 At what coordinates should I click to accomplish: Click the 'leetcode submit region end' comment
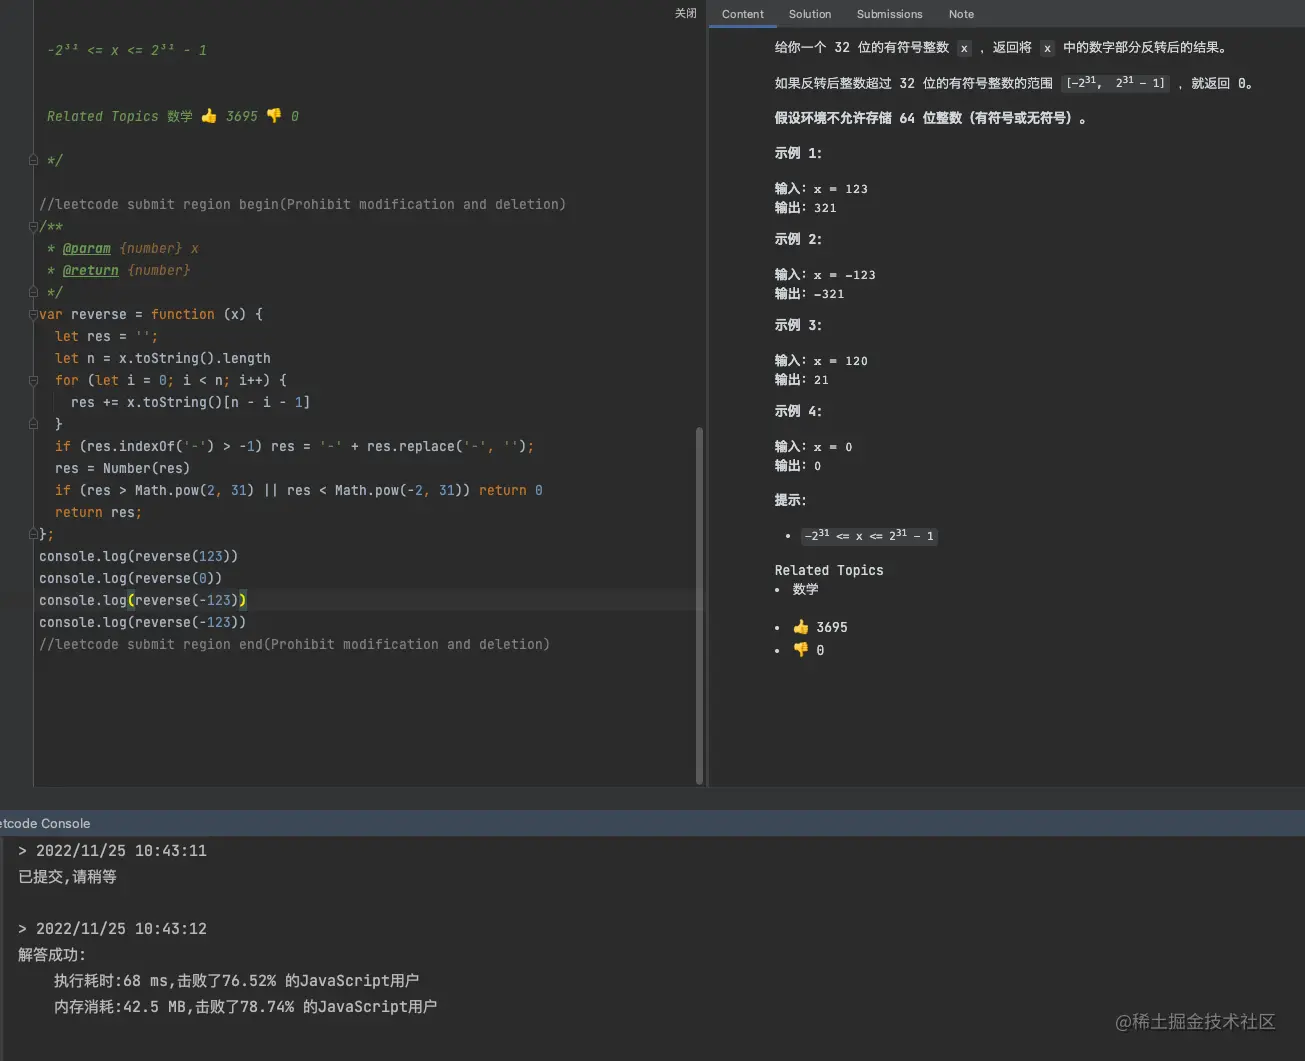pos(294,644)
